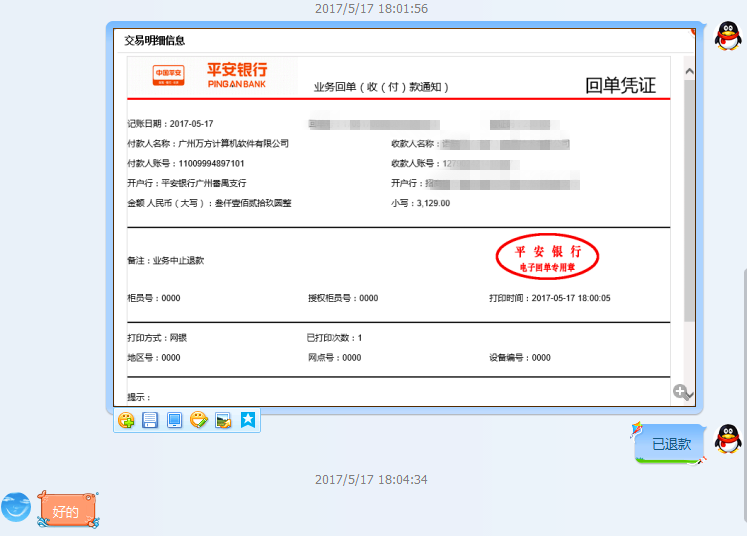Click the scroll-up arrow in the receipt image
The image size is (747, 536).
click(x=689, y=71)
